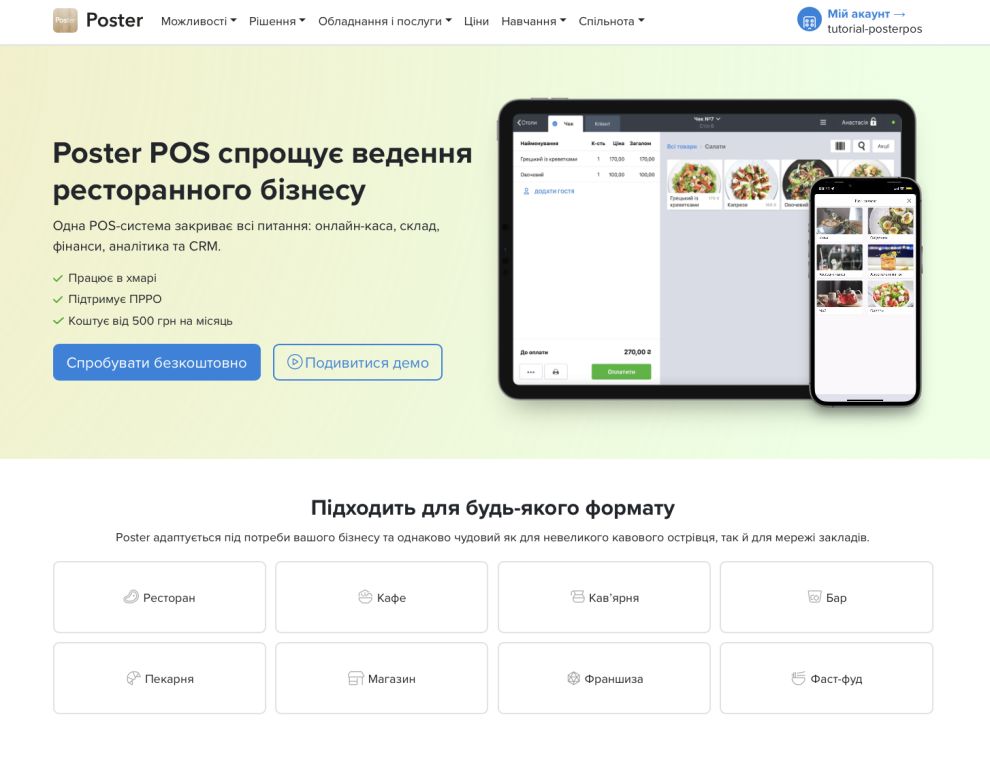The image size is (990, 768).
Task: Click the phone mockup image
Action: [865, 292]
